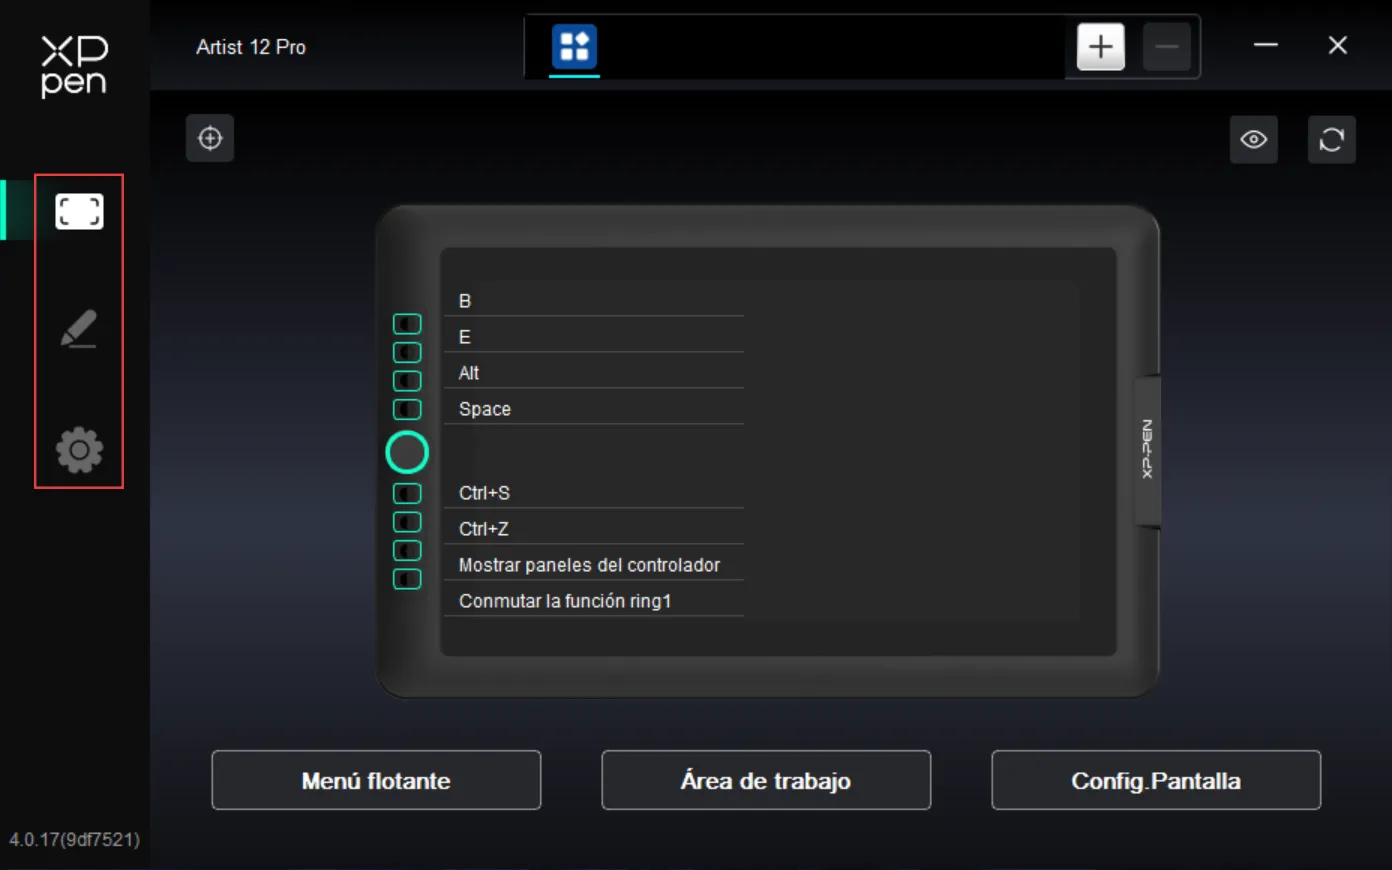Image resolution: width=1392 pixels, height=870 pixels.
Task: Click the XP-Pen logo
Action: (74, 66)
